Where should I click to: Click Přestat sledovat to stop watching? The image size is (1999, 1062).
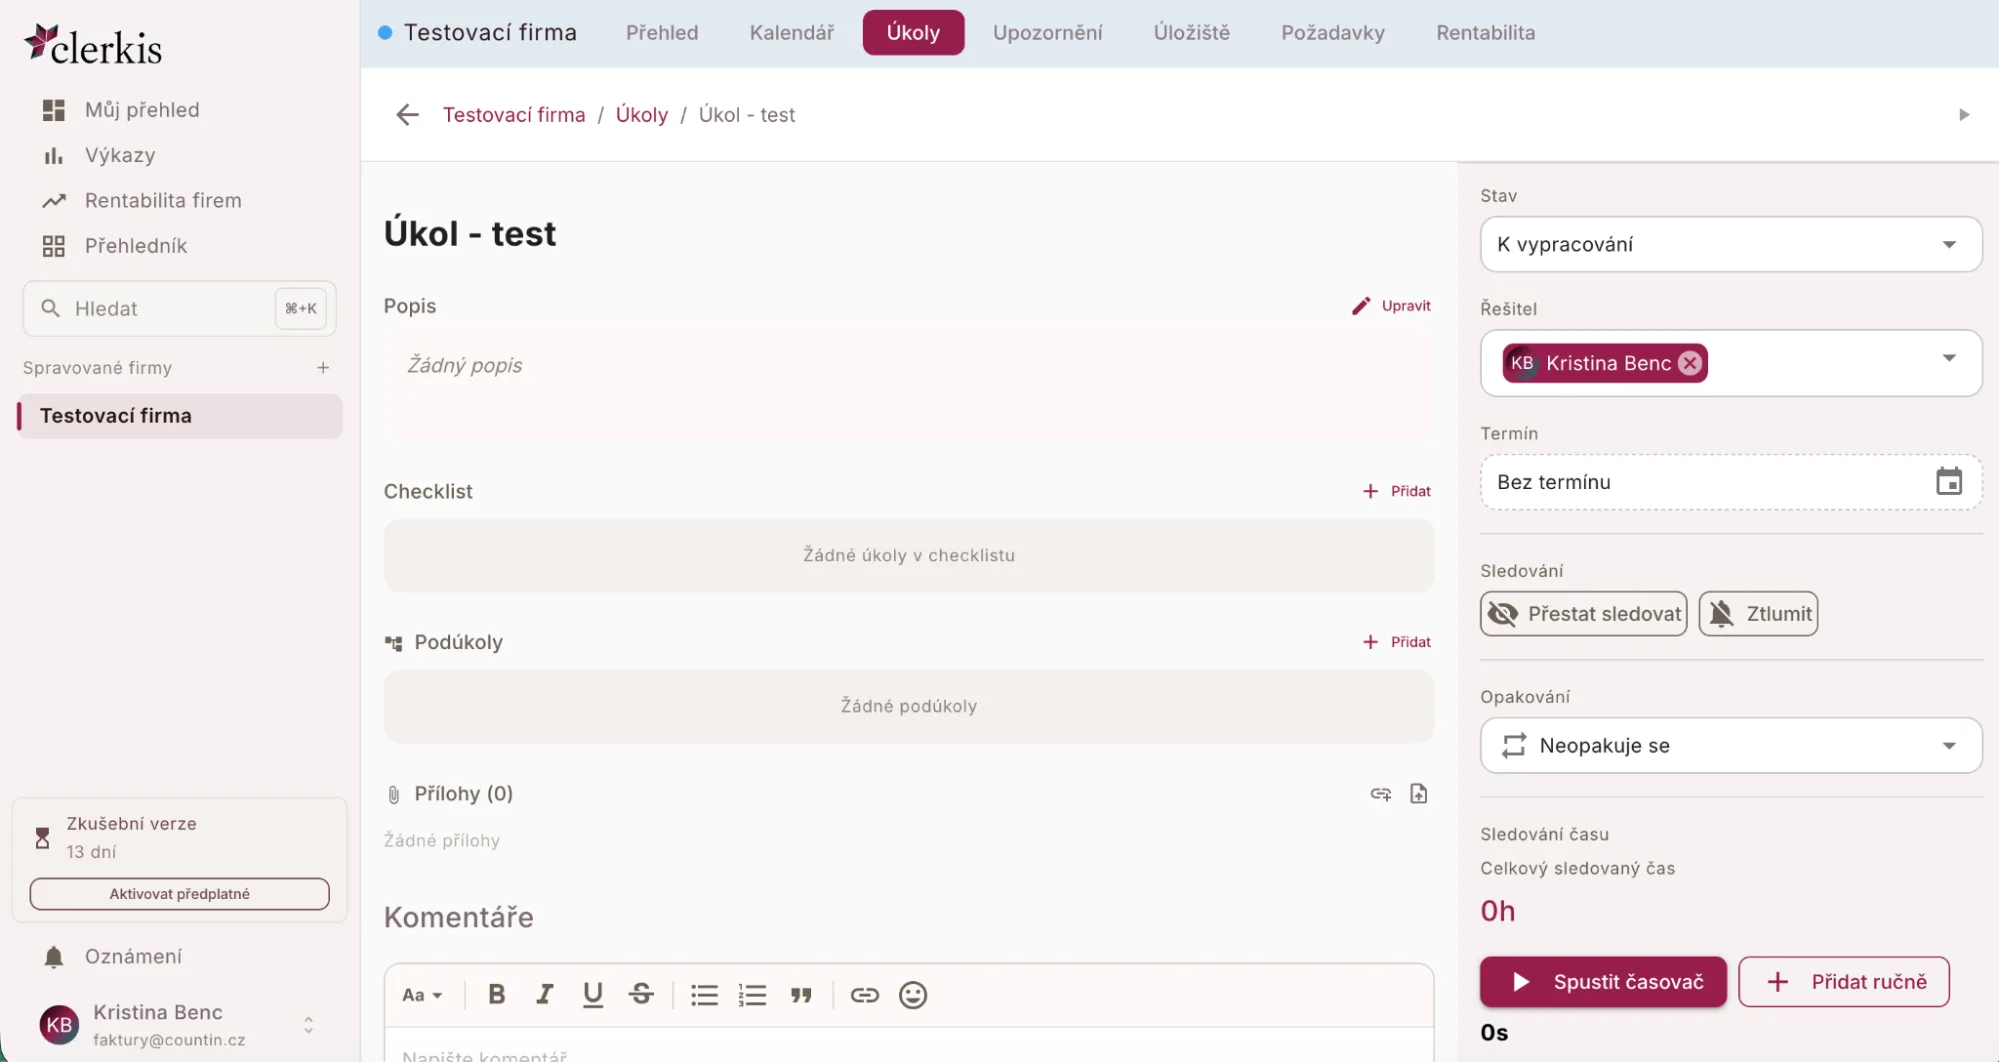1583,614
